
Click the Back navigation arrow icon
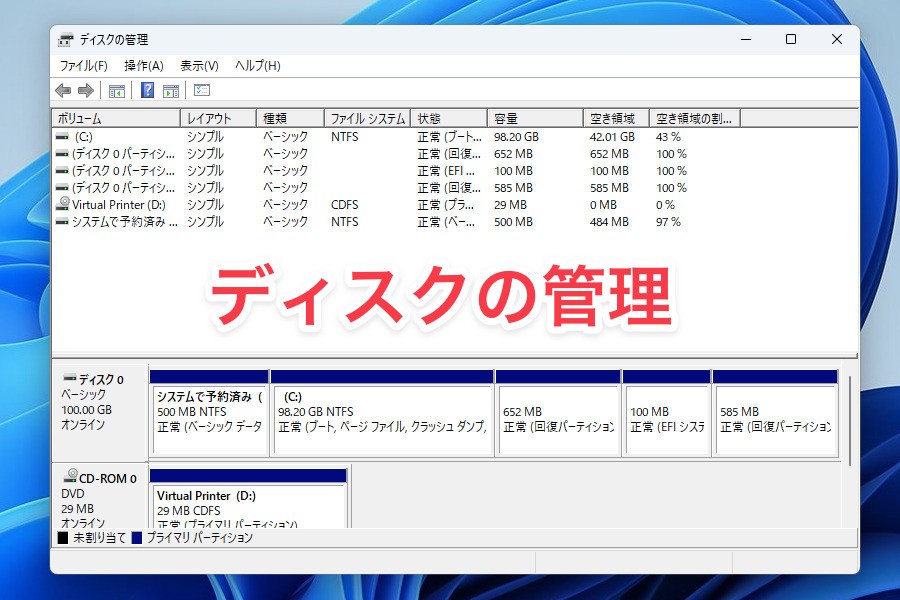coord(63,90)
